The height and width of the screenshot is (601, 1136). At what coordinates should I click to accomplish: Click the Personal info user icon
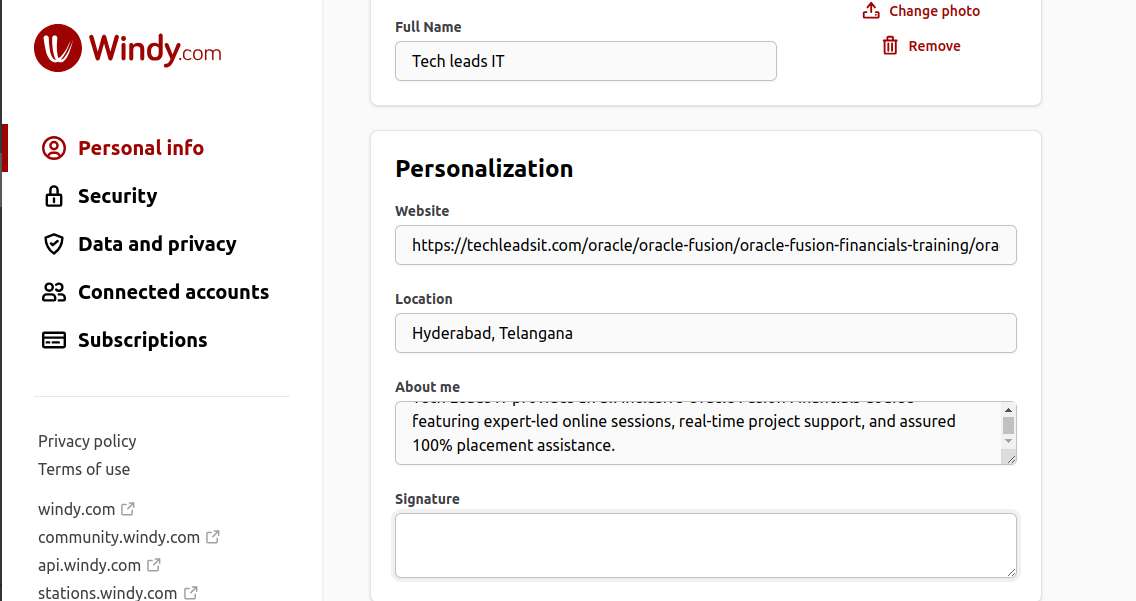pos(53,148)
